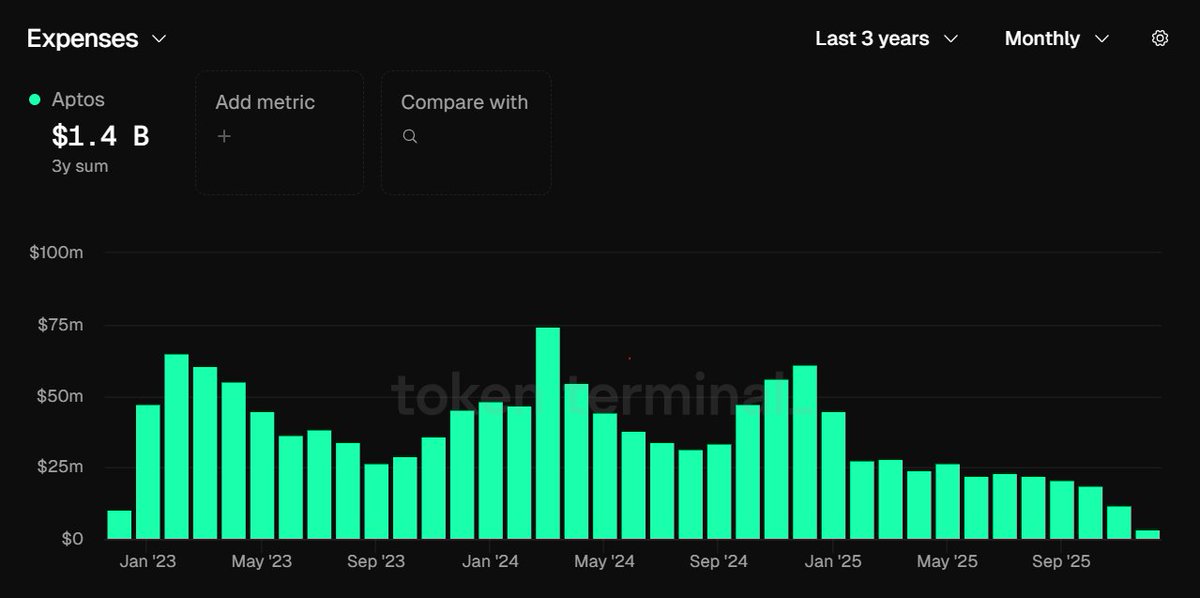Click the May '24 x-axis label

pos(604,562)
